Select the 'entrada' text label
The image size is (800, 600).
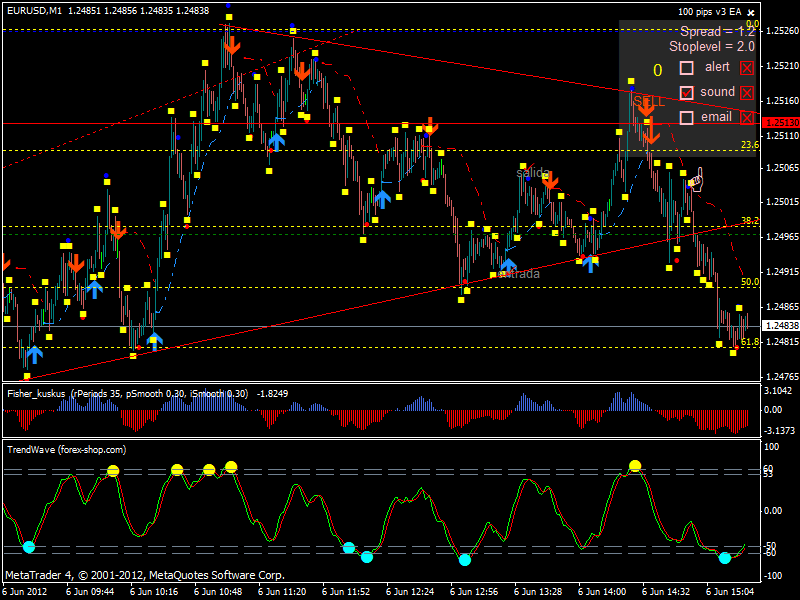point(519,274)
